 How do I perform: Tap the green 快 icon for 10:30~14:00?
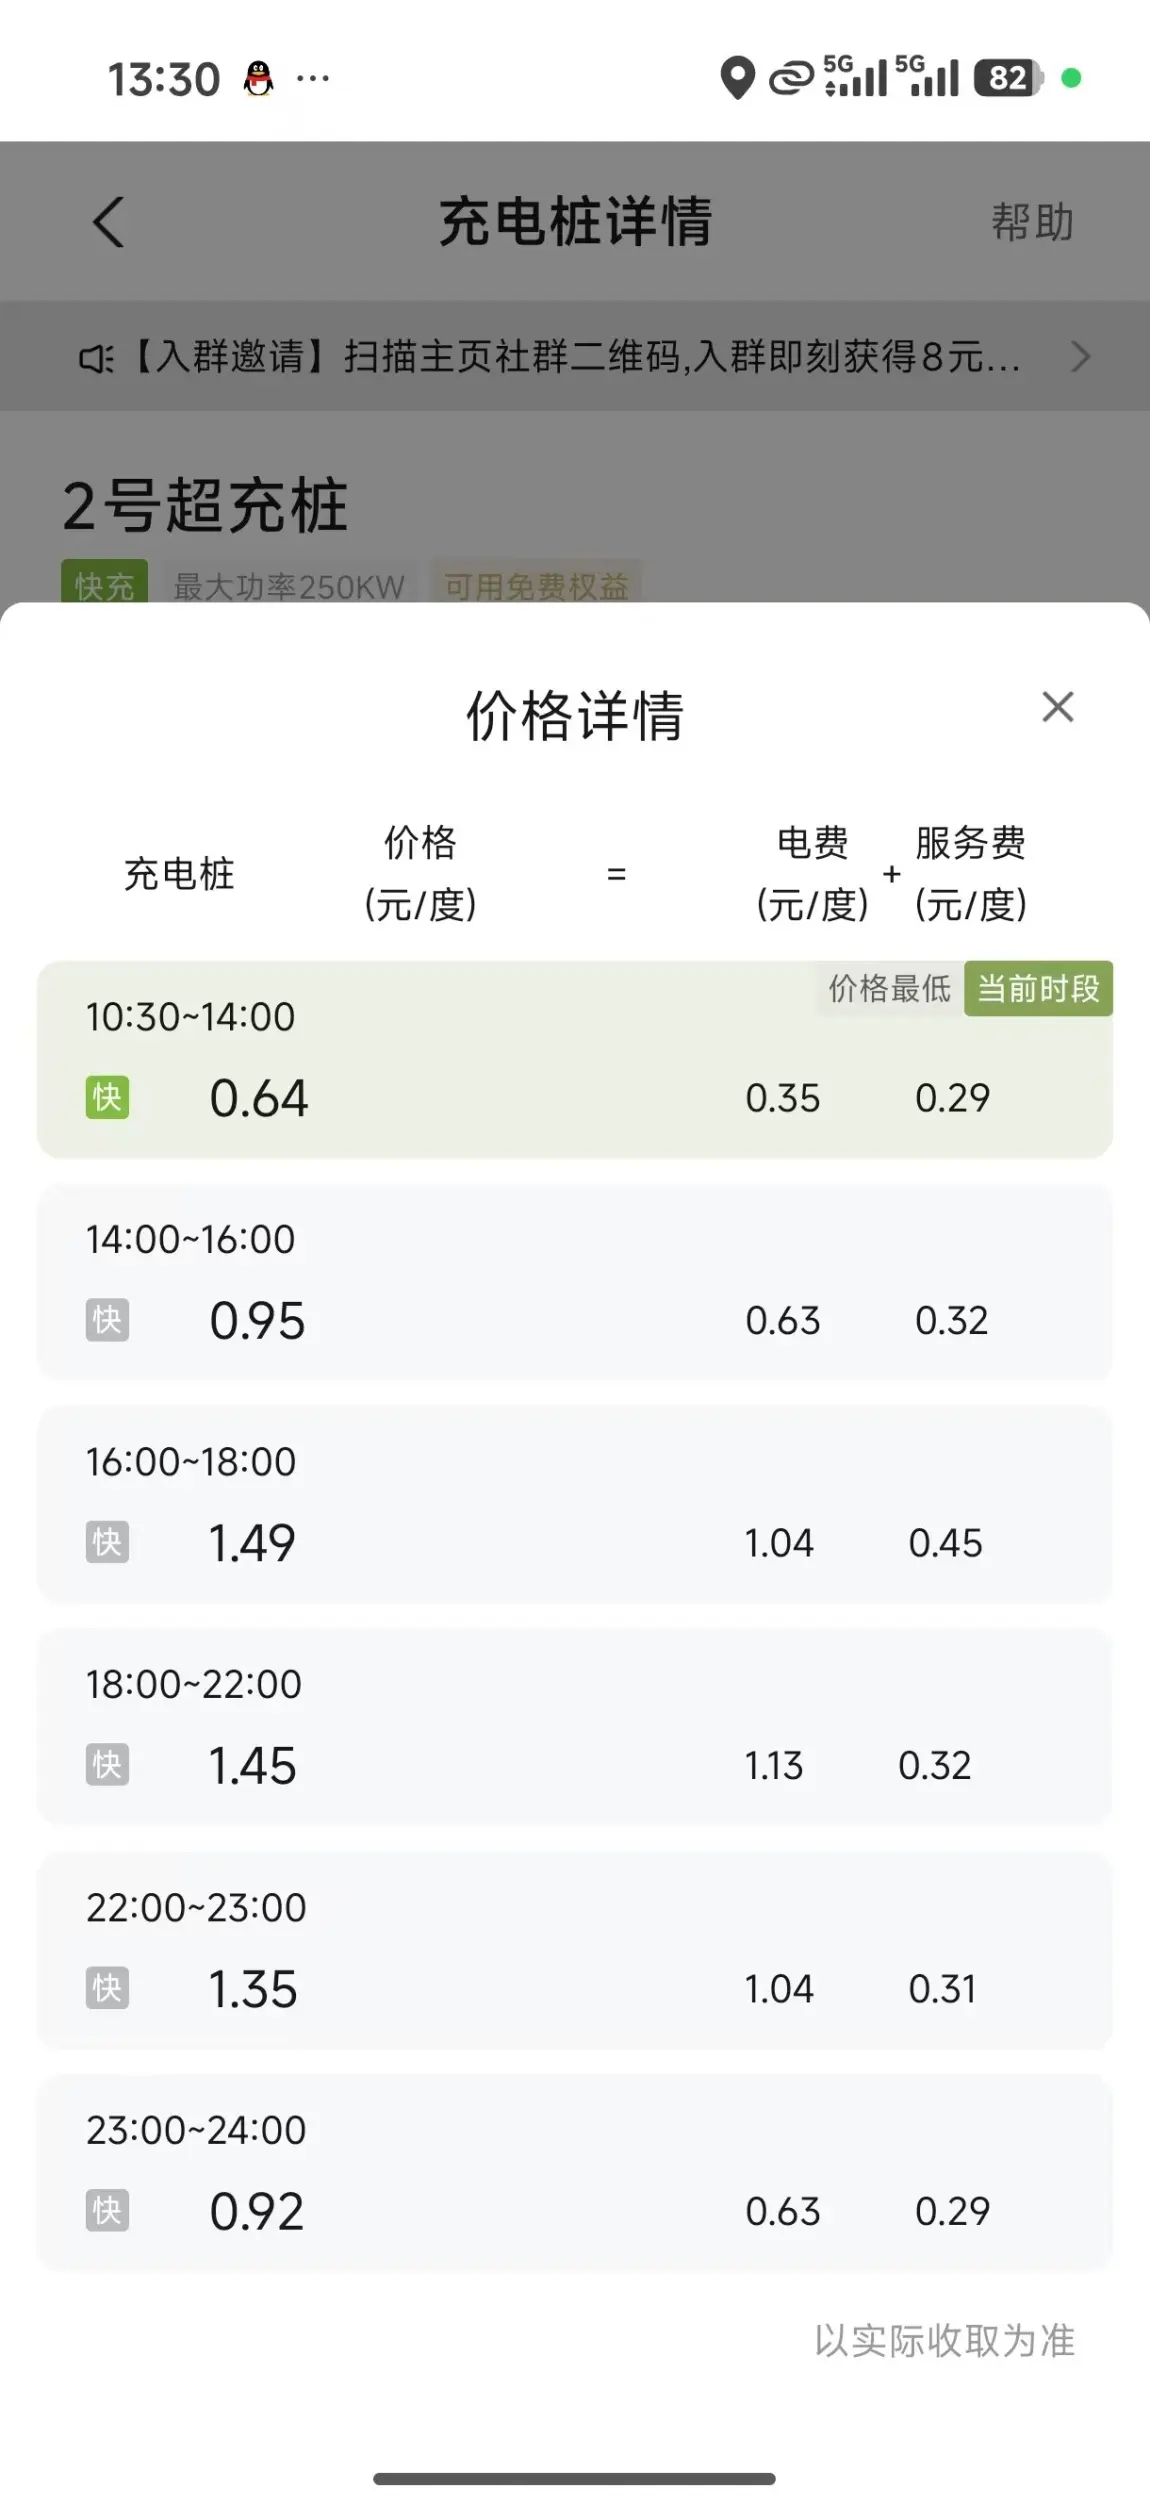coord(107,1098)
